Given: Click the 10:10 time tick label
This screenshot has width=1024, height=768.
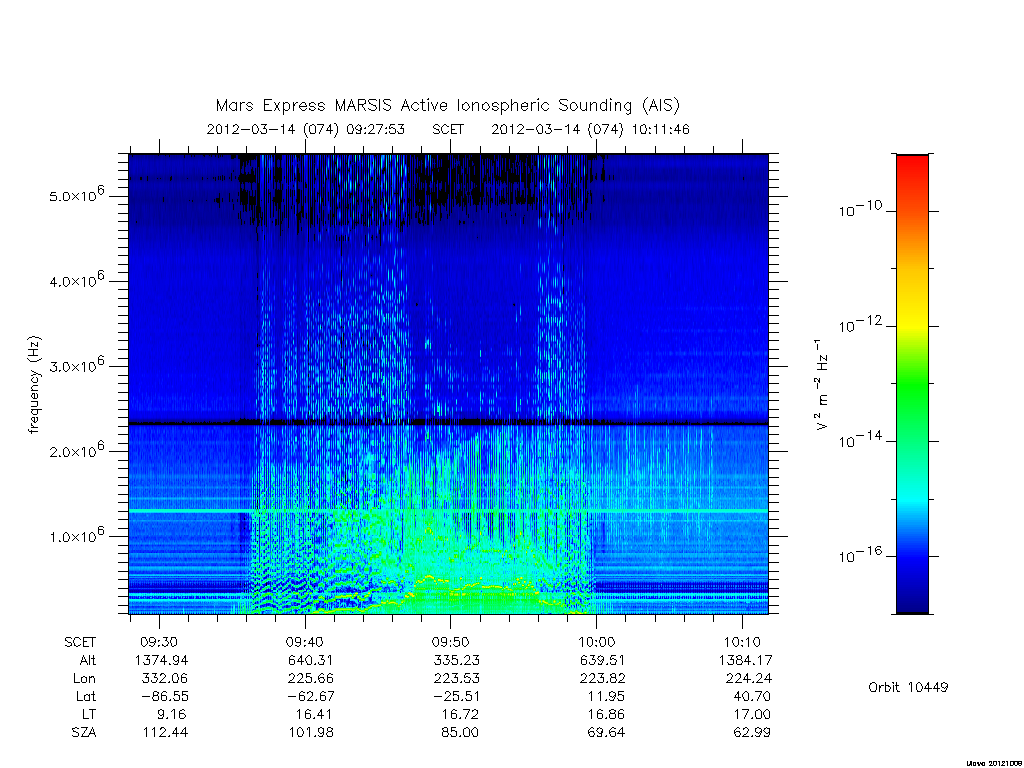Looking at the screenshot, I should coord(742,642).
